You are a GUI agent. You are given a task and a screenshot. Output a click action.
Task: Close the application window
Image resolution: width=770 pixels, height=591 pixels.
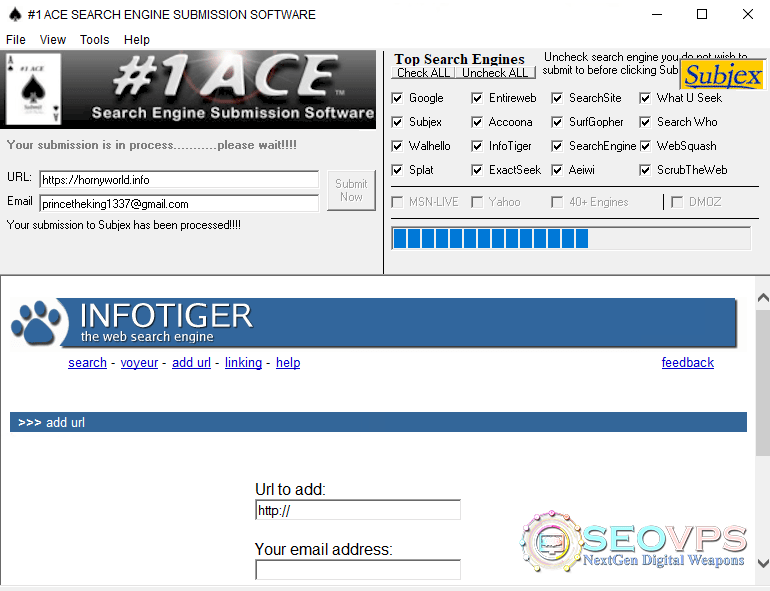coord(747,14)
